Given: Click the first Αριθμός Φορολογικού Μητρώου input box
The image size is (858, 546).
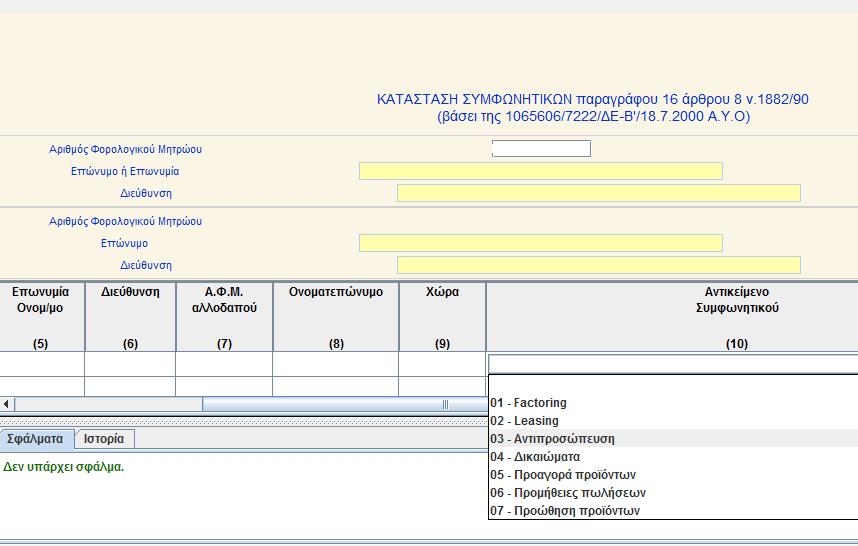Looking at the screenshot, I should click(x=541, y=149).
